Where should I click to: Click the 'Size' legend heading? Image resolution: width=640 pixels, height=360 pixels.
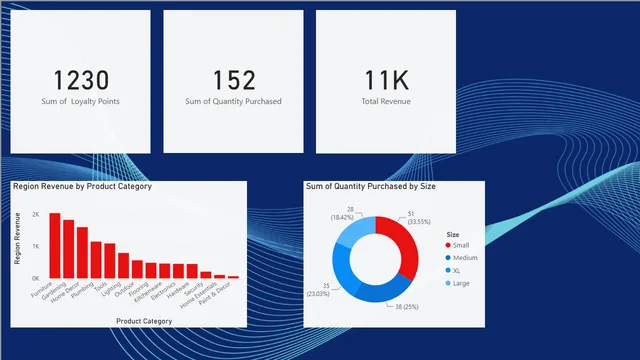453,234
